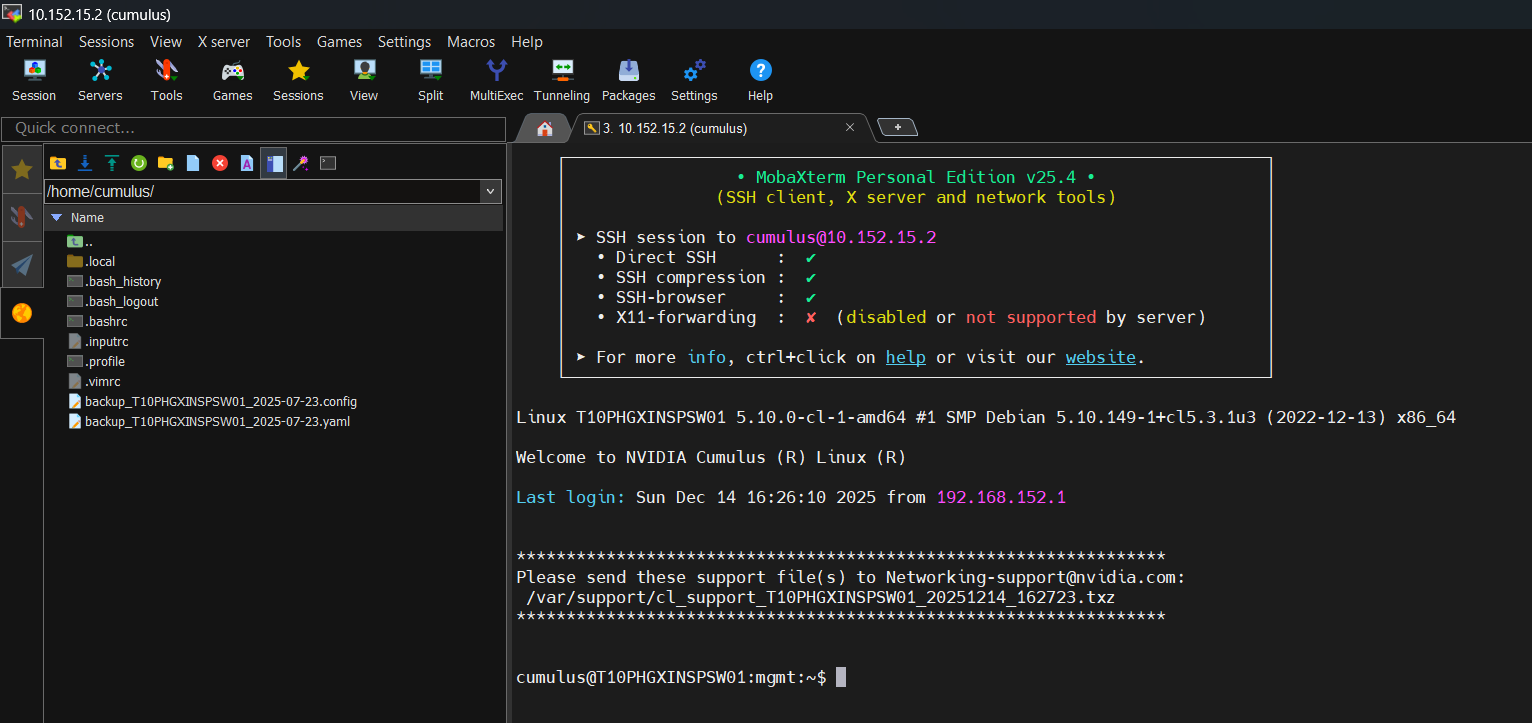Expand the remote path dropdown arrow
1532x723 pixels.
[x=490, y=192]
